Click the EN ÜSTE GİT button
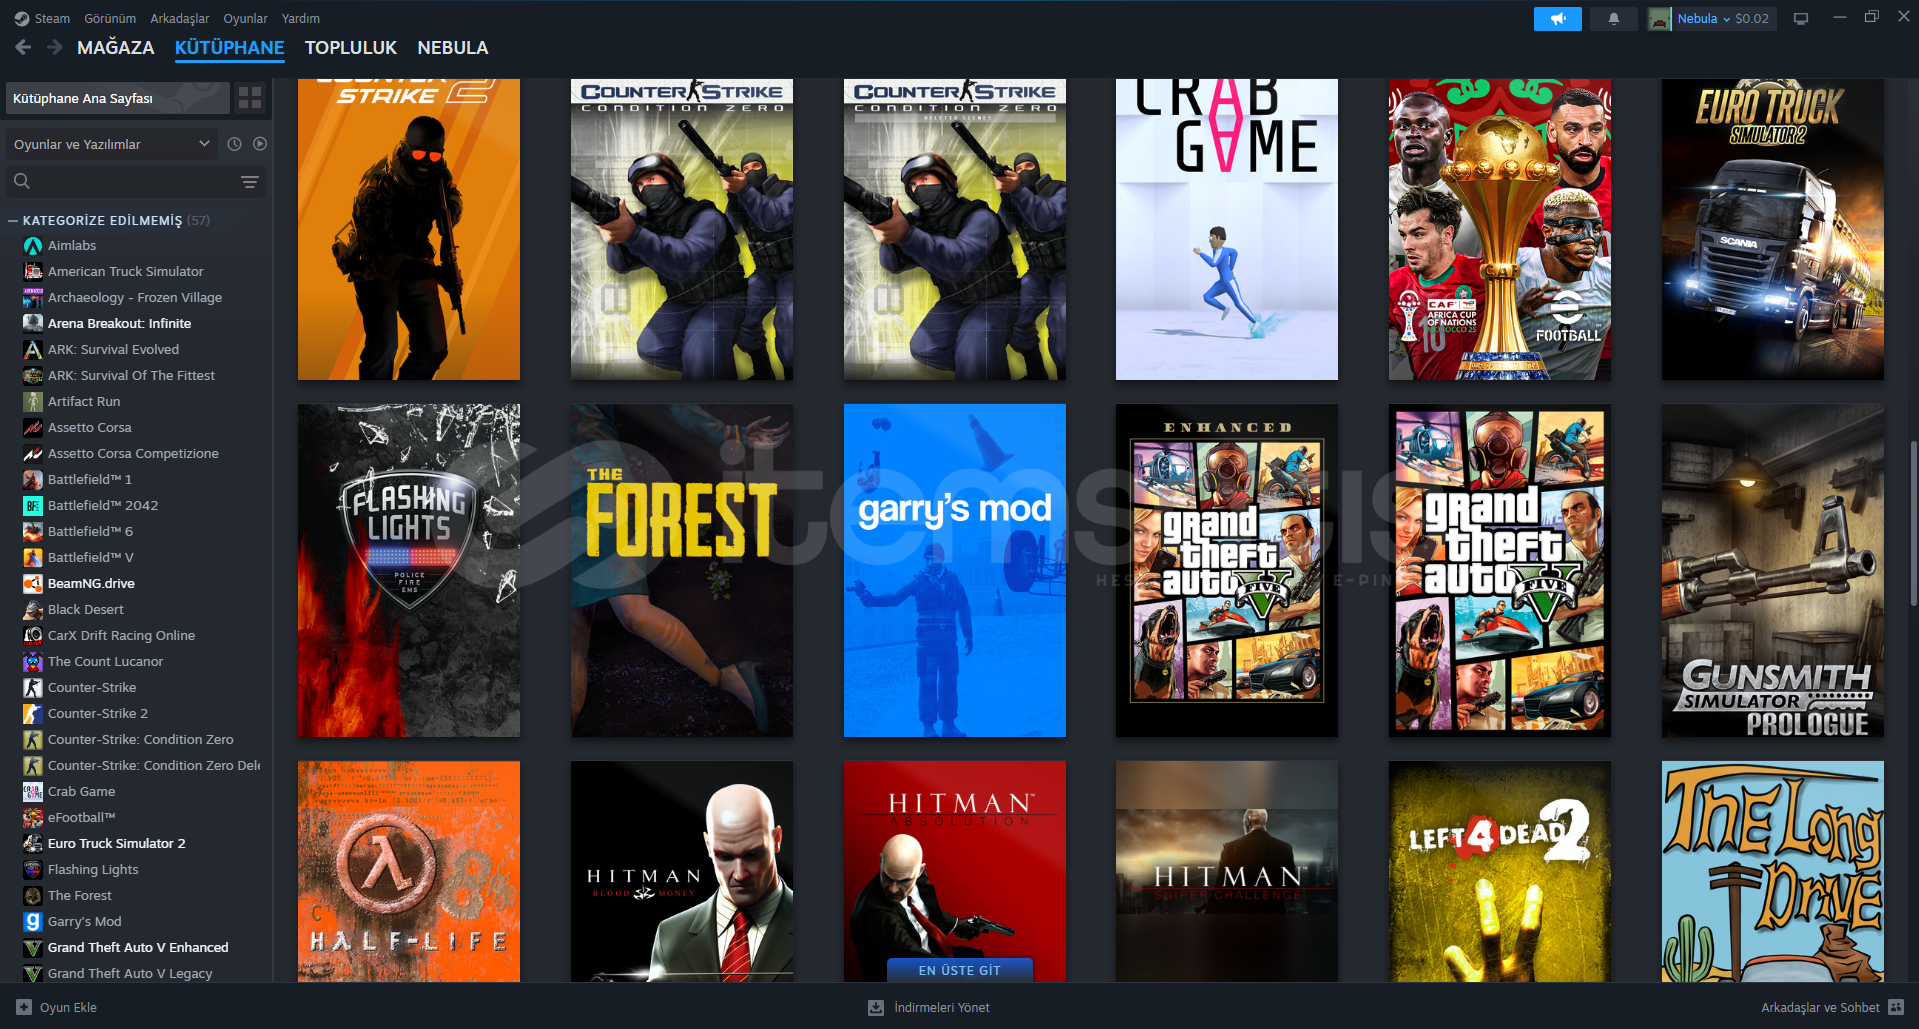Screen dimensions: 1919x1029 (959, 970)
